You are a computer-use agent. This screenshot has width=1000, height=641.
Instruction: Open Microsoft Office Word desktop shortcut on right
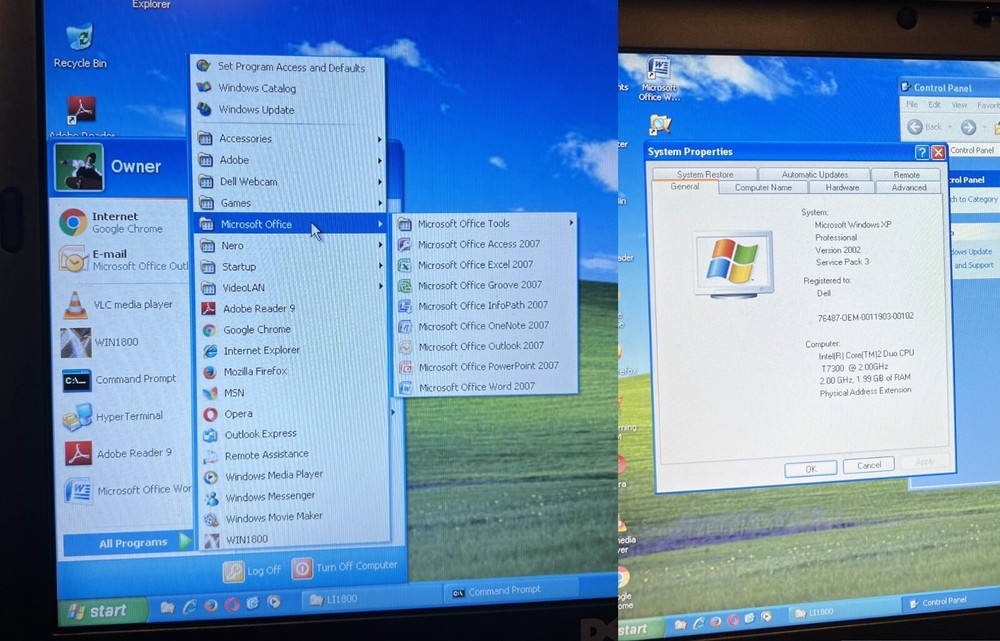[x=659, y=78]
